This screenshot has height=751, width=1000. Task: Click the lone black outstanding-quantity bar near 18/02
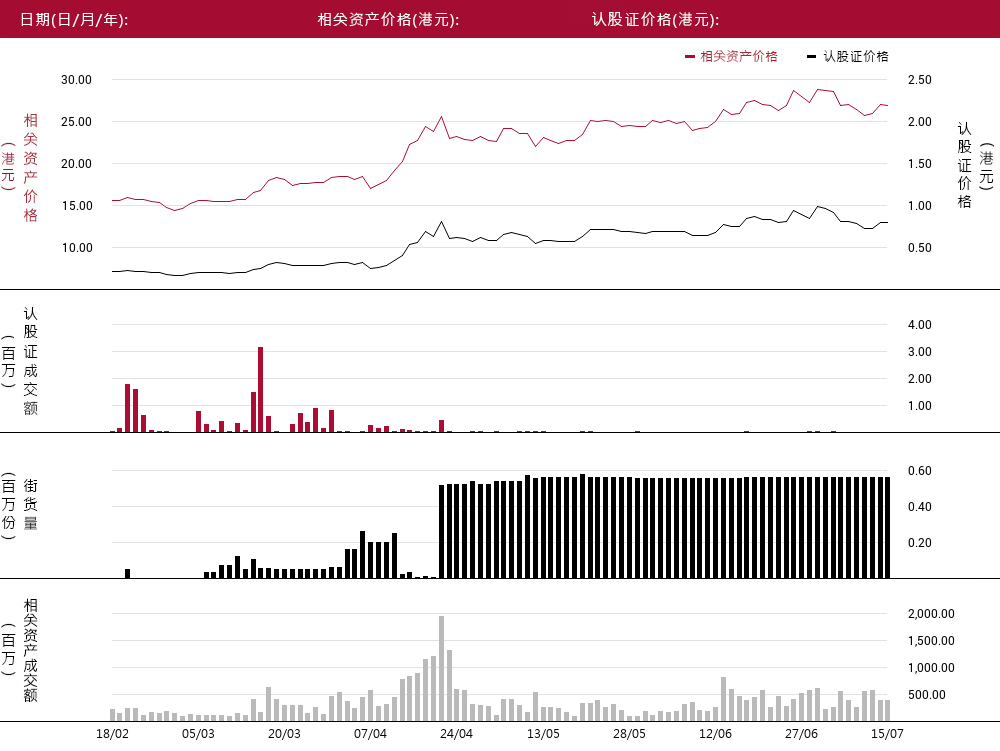[x=128, y=573]
